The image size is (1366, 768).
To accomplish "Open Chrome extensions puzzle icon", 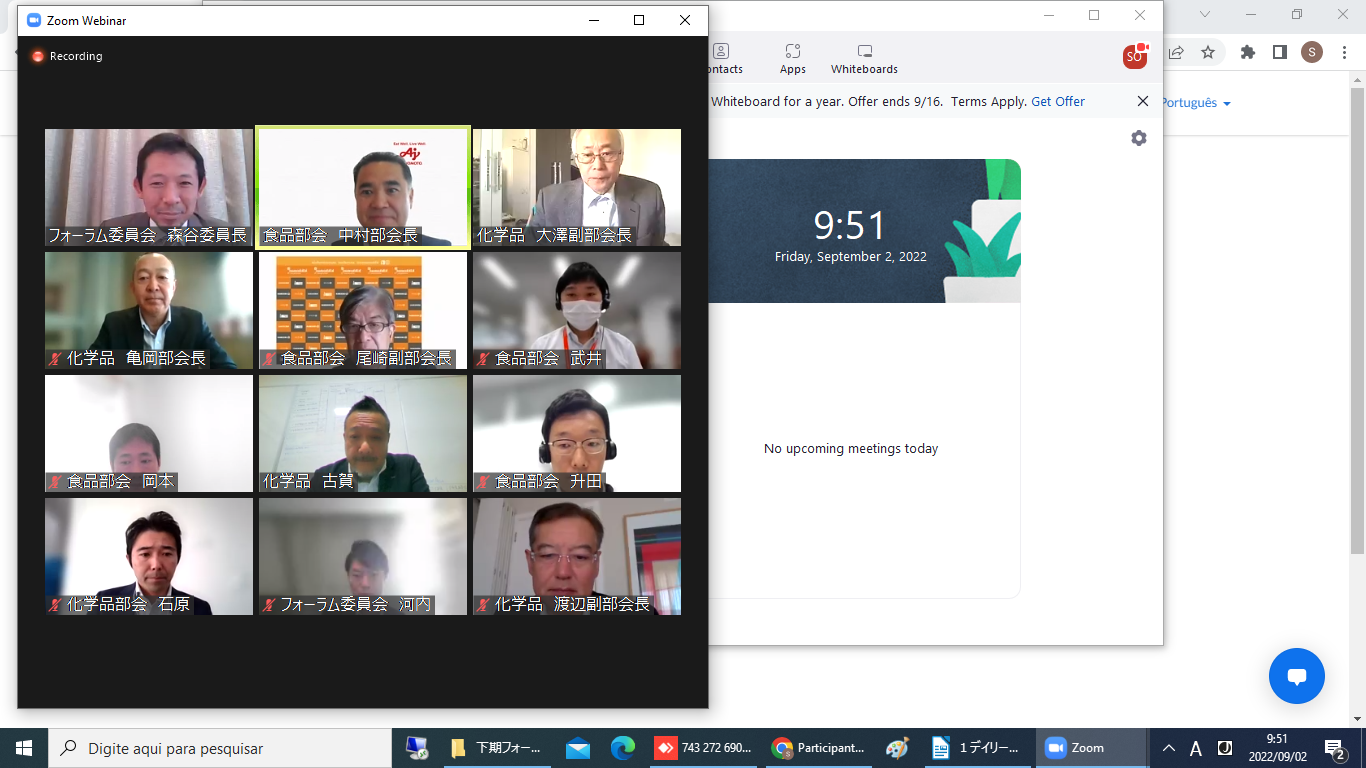I will pyautogui.click(x=1247, y=52).
